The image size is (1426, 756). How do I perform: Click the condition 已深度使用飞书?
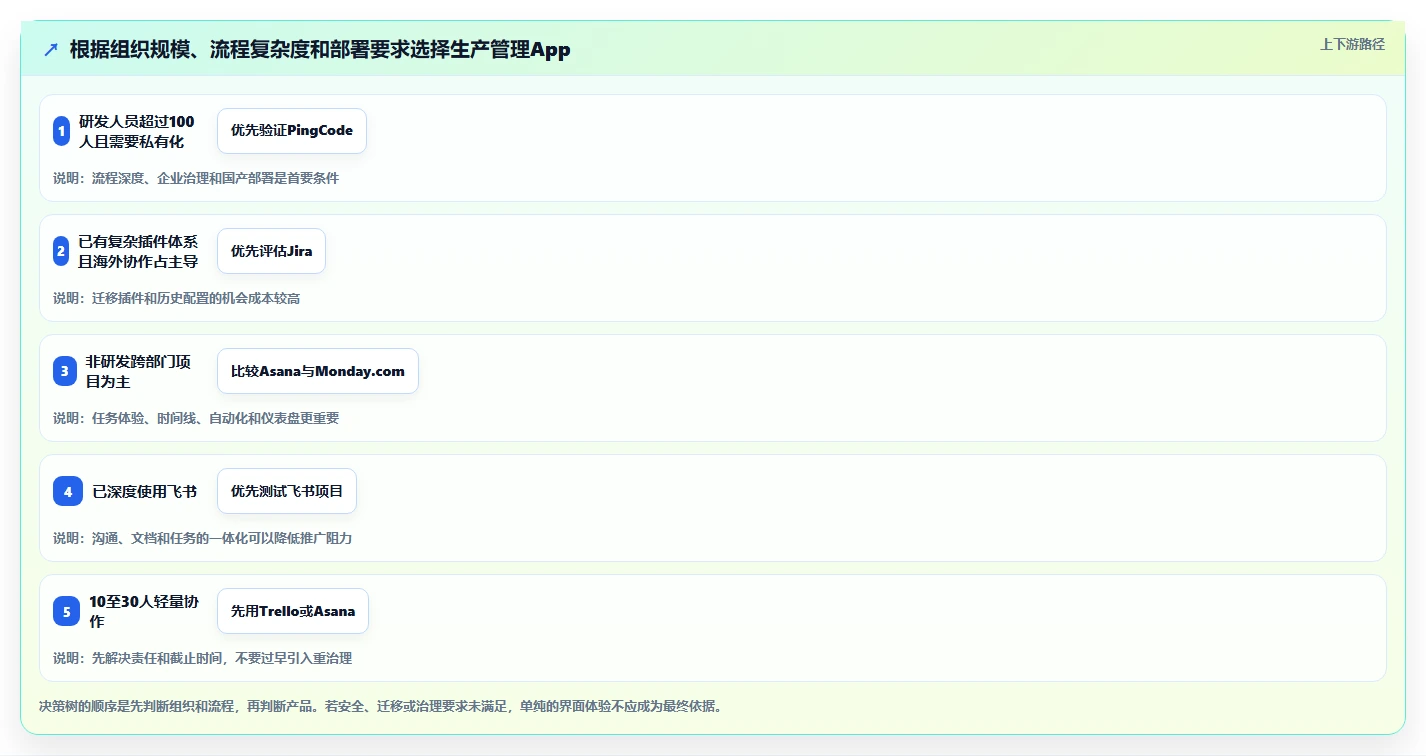(145, 491)
